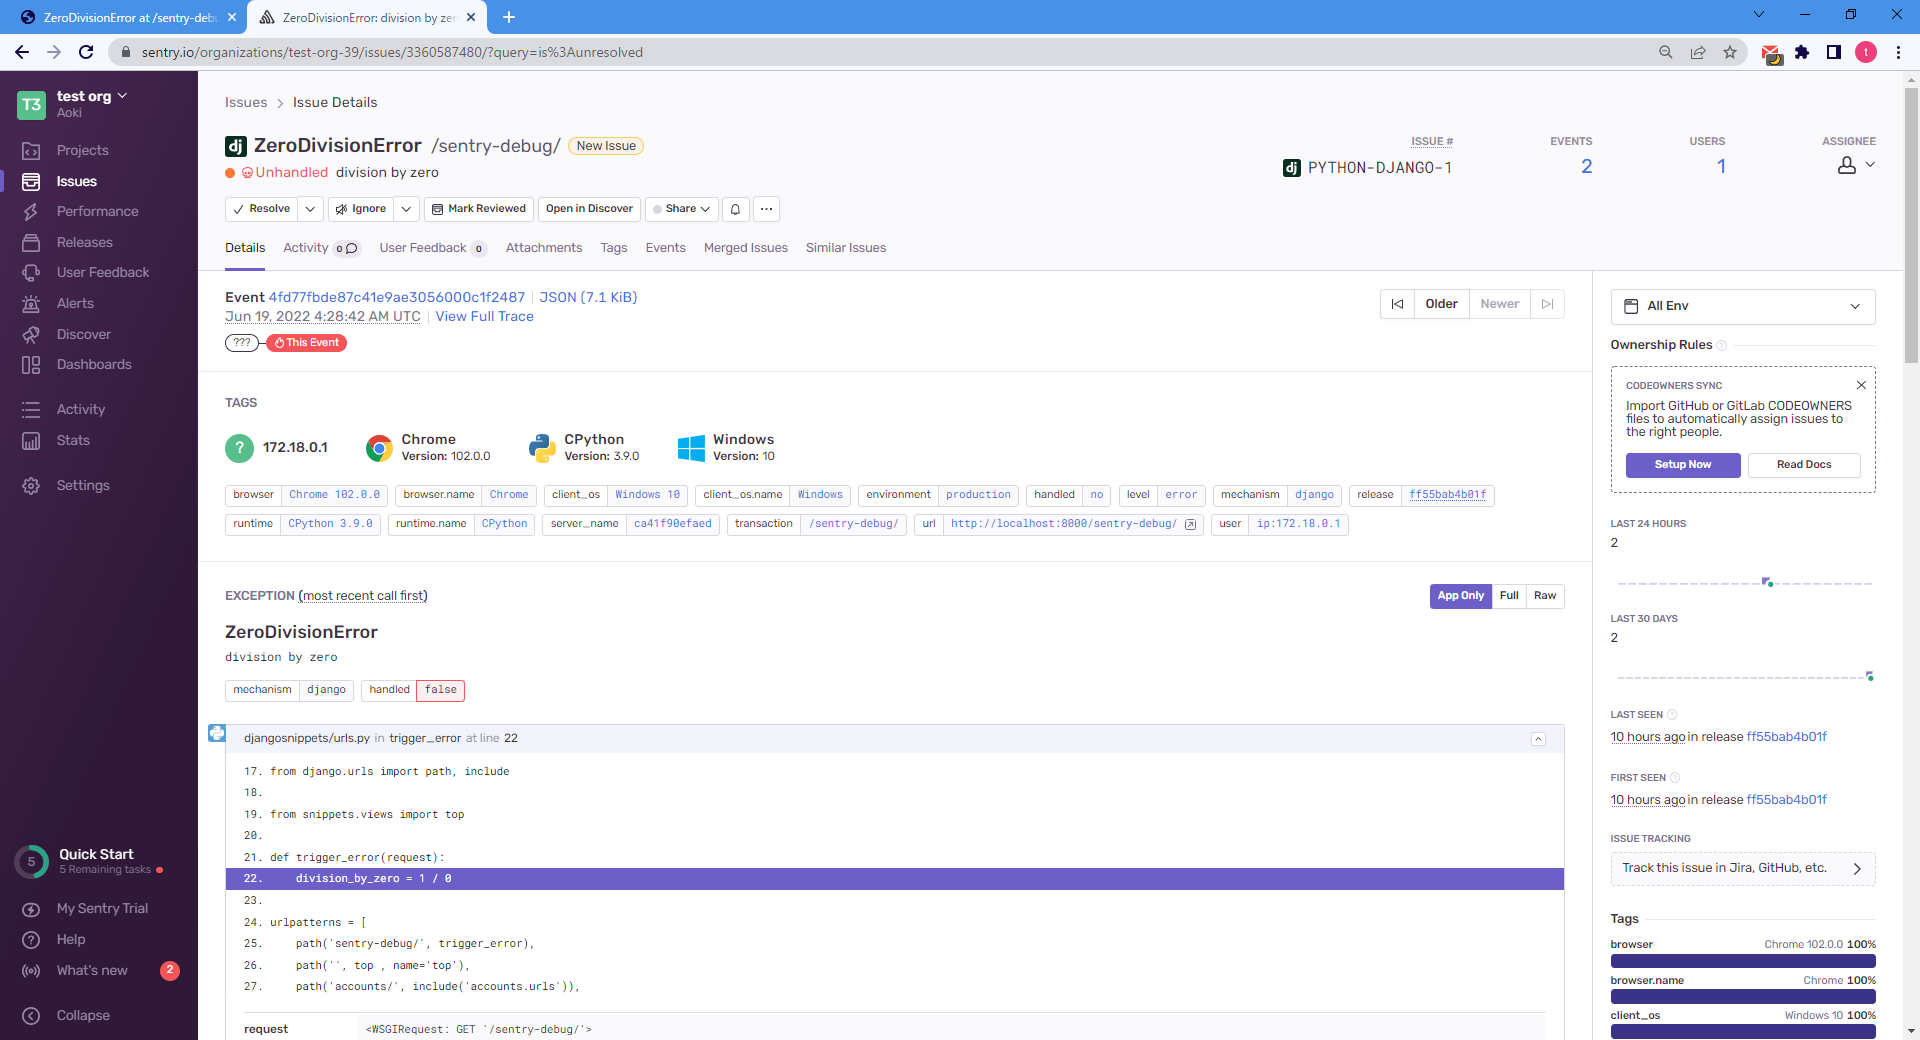Open URL external link icon in tags
1920x1040 pixels.
coord(1190,524)
